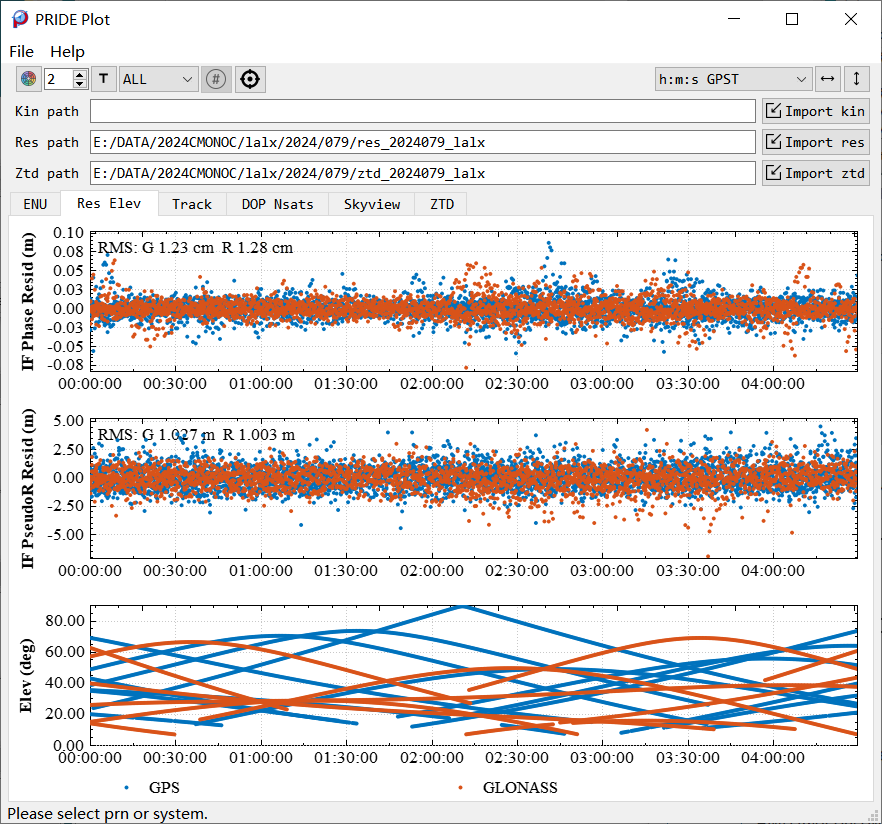Click the horizontal double-arrow fit icon

tap(827, 79)
